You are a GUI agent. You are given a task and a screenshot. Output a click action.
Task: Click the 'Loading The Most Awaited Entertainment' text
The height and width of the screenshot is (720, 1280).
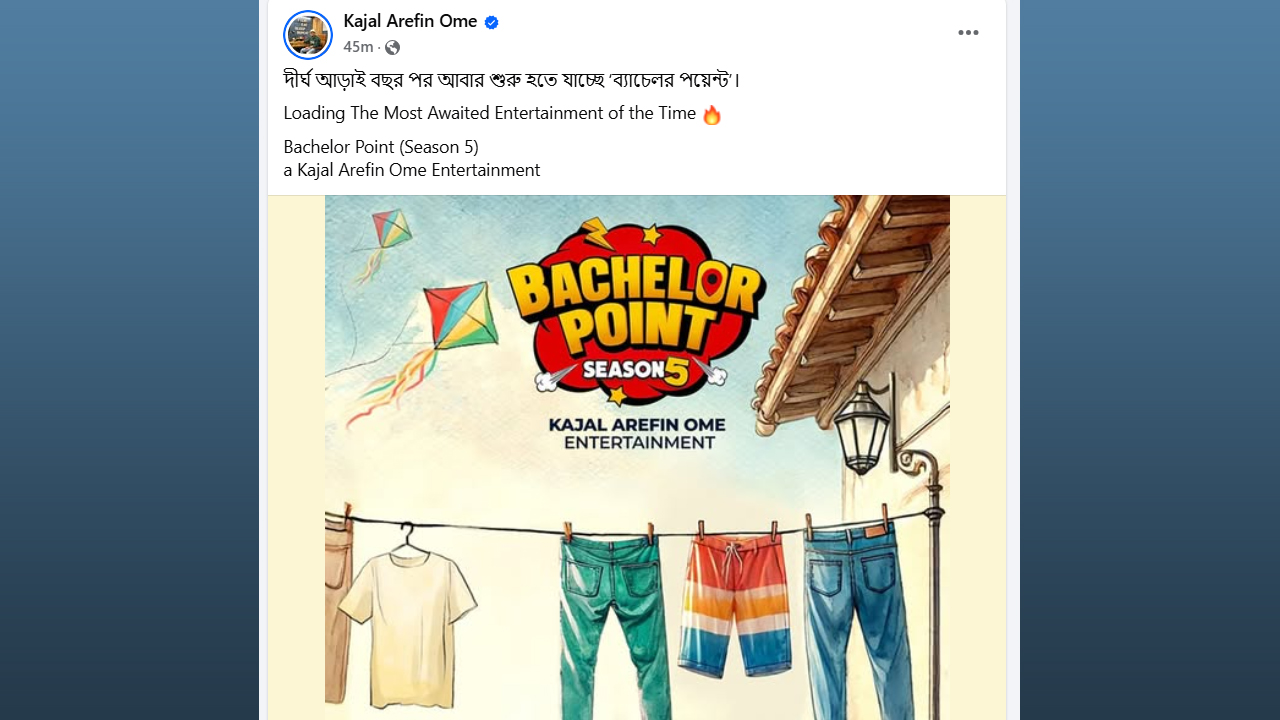490,113
